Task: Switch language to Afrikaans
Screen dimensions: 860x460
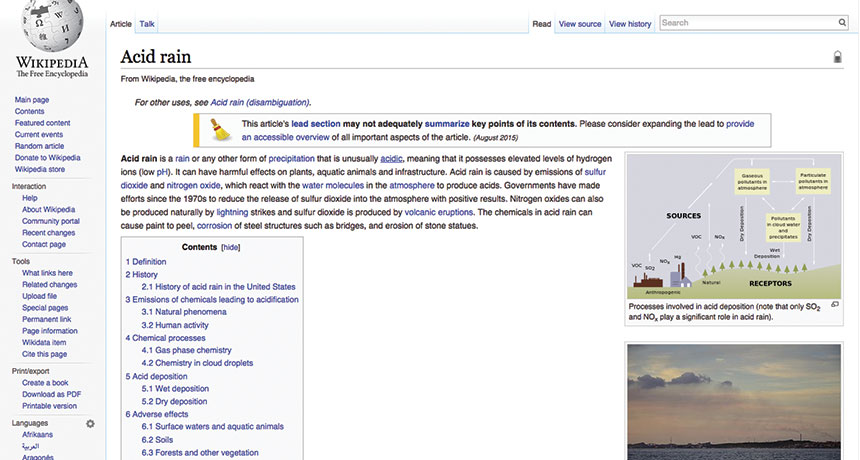Action: tap(37, 434)
